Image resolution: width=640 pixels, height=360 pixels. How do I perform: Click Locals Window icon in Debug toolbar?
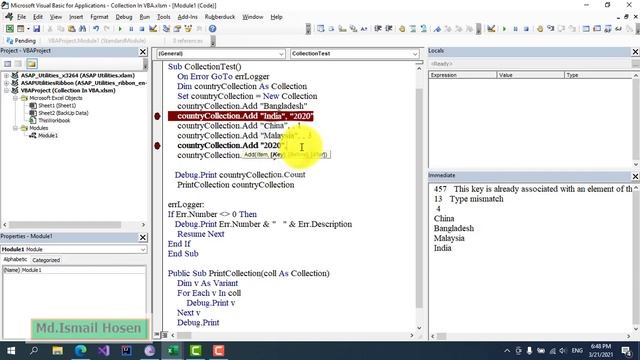pyautogui.click(x=586, y=29)
